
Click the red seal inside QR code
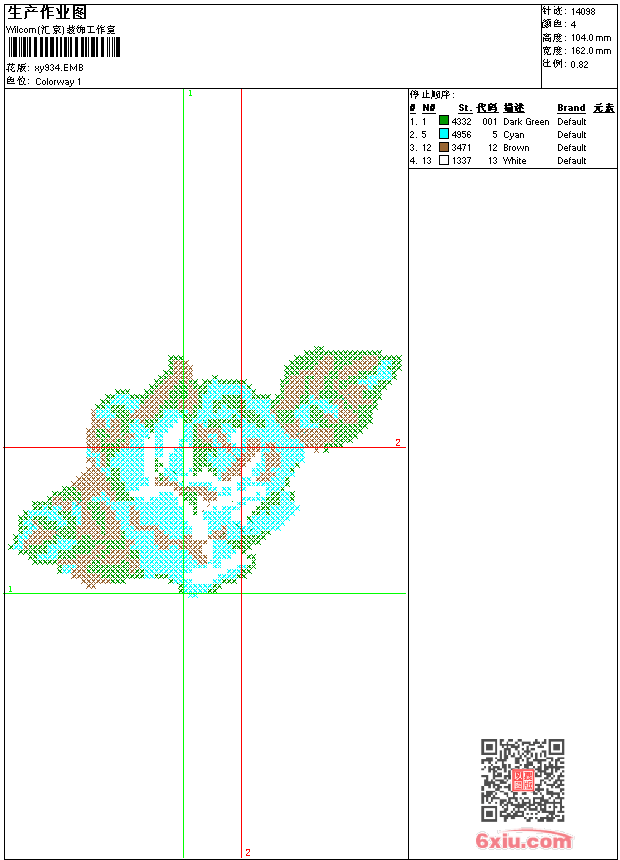(x=522, y=781)
